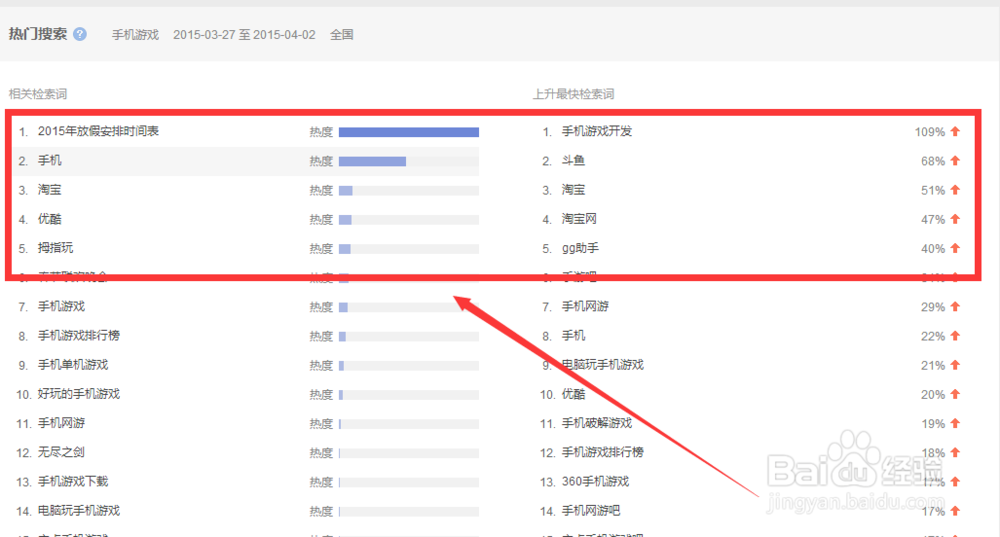The height and width of the screenshot is (537, 1000).
Task: Click the up arrow beside 优酷 20%
Action: coord(955,395)
